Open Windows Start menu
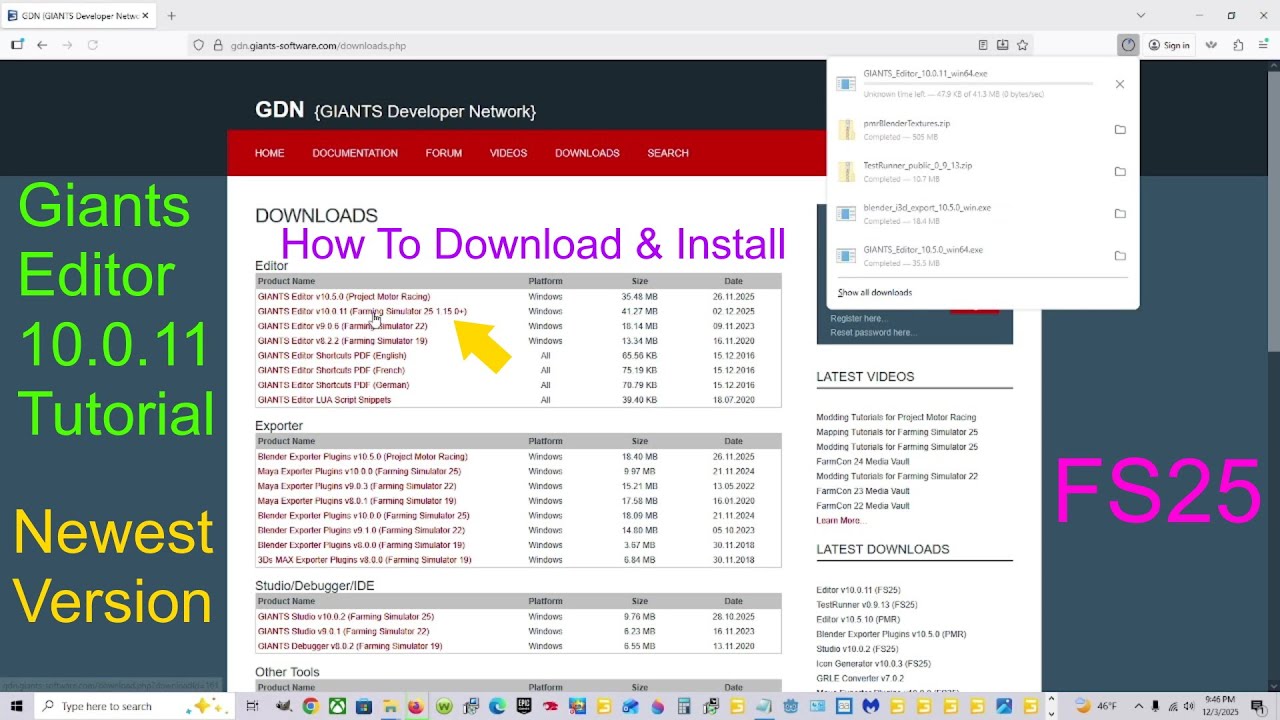The height and width of the screenshot is (720, 1280). pyautogui.click(x=16, y=706)
